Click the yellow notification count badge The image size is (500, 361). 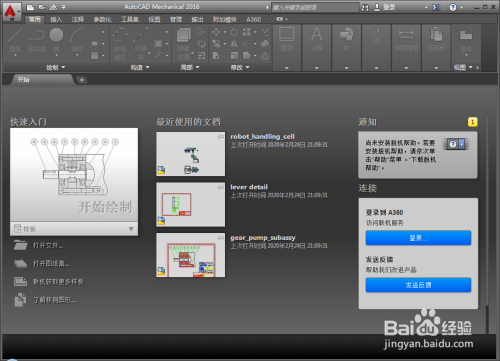[472, 122]
